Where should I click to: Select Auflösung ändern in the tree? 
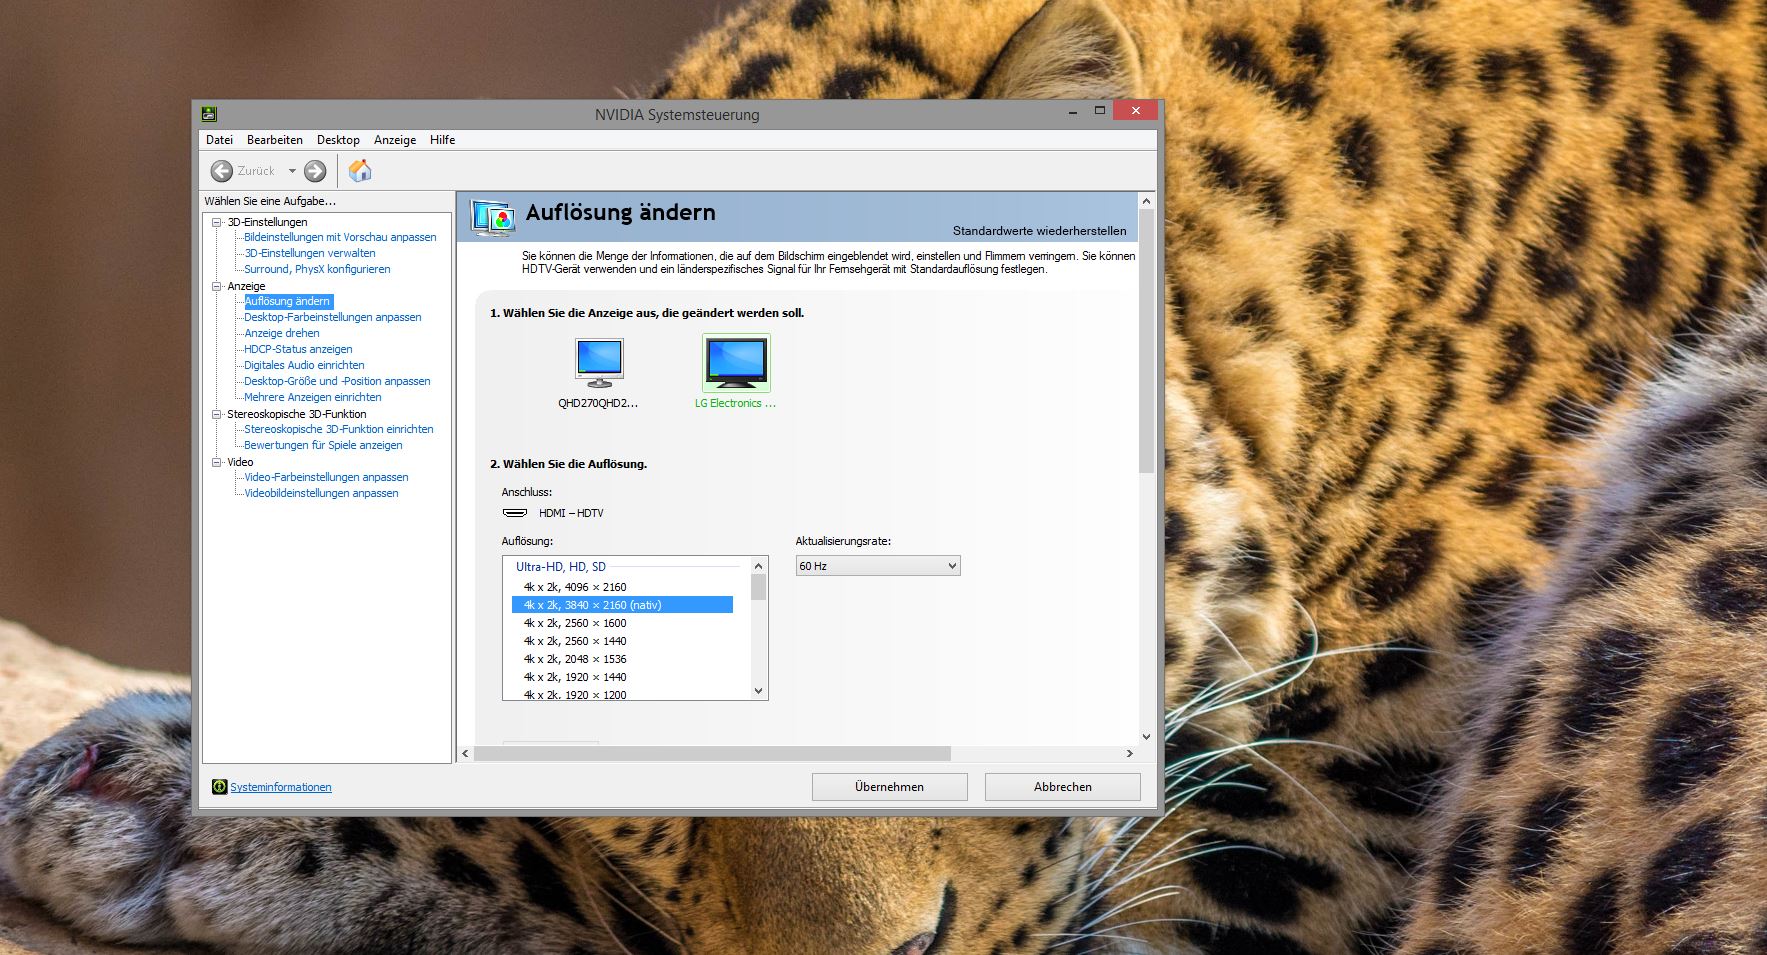click(287, 301)
